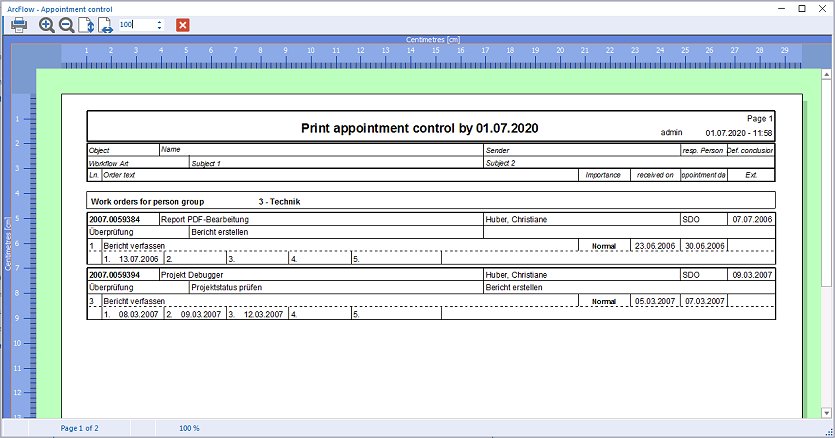Viewport: 835px width, 438px height.
Task: Select order number 2007.0059384 in report
Action: (x=114, y=219)
